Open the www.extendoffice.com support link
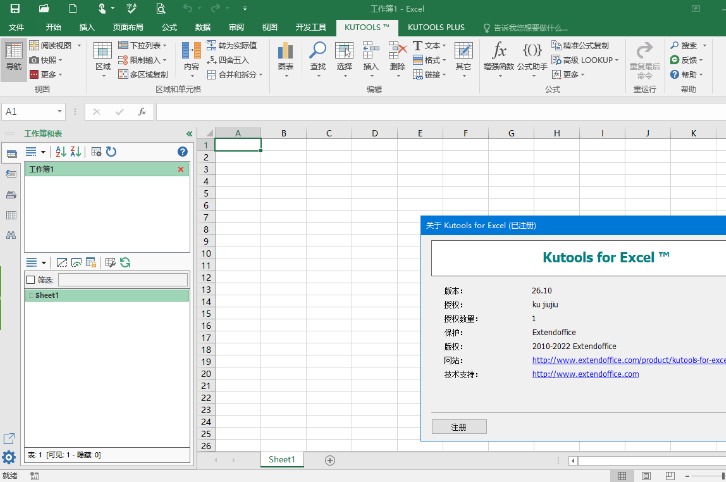This screenshot has width=726, height=482. click(x=585, y=374)
